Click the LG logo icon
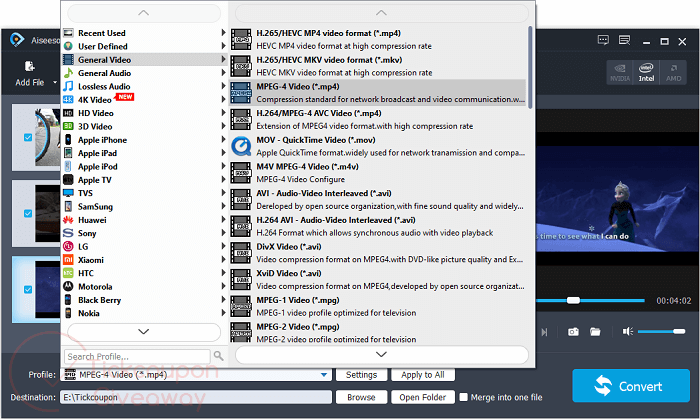 [68, 246]
